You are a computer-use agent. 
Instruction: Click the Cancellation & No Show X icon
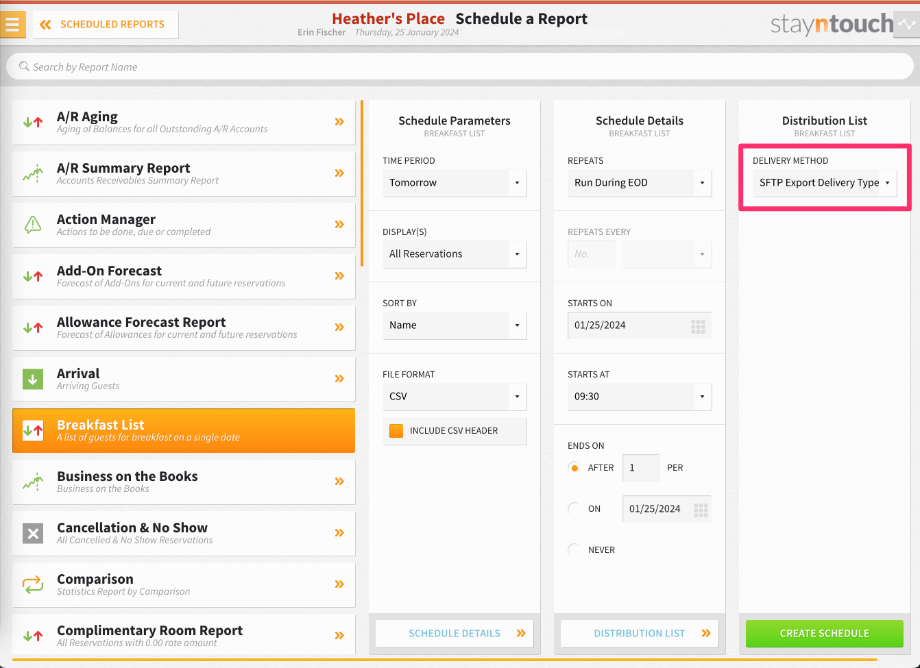[x=33, y=533]
